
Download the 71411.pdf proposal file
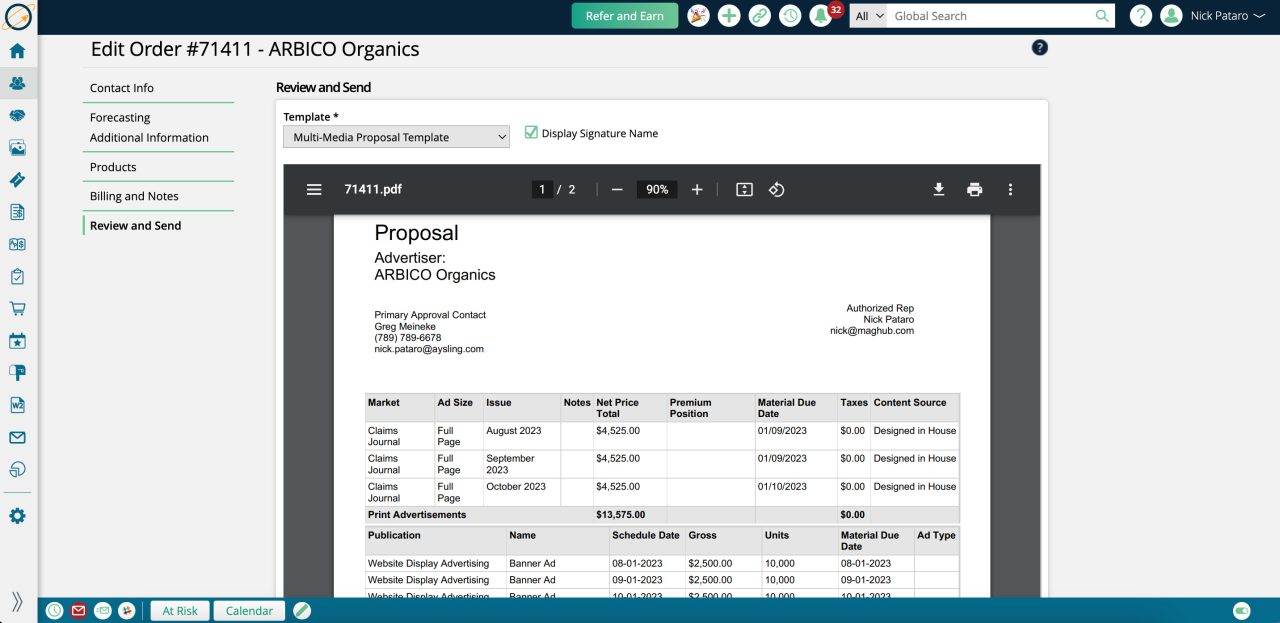[x=938, y=189]
